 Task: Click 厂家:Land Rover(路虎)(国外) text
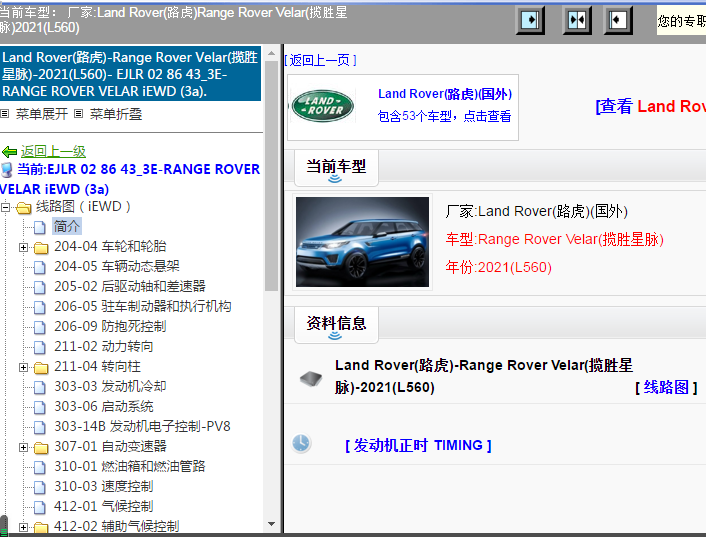click(x=536, y=211)
